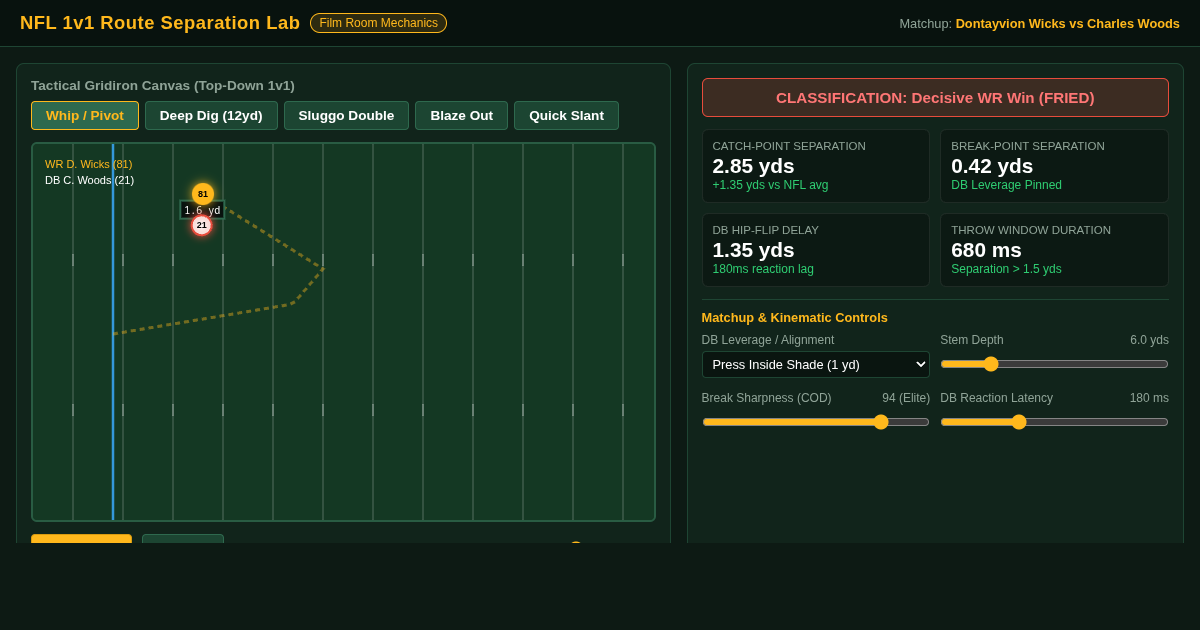Select the Whip / Pivot route tab
1200x630 pixels.
pos(85,115)
